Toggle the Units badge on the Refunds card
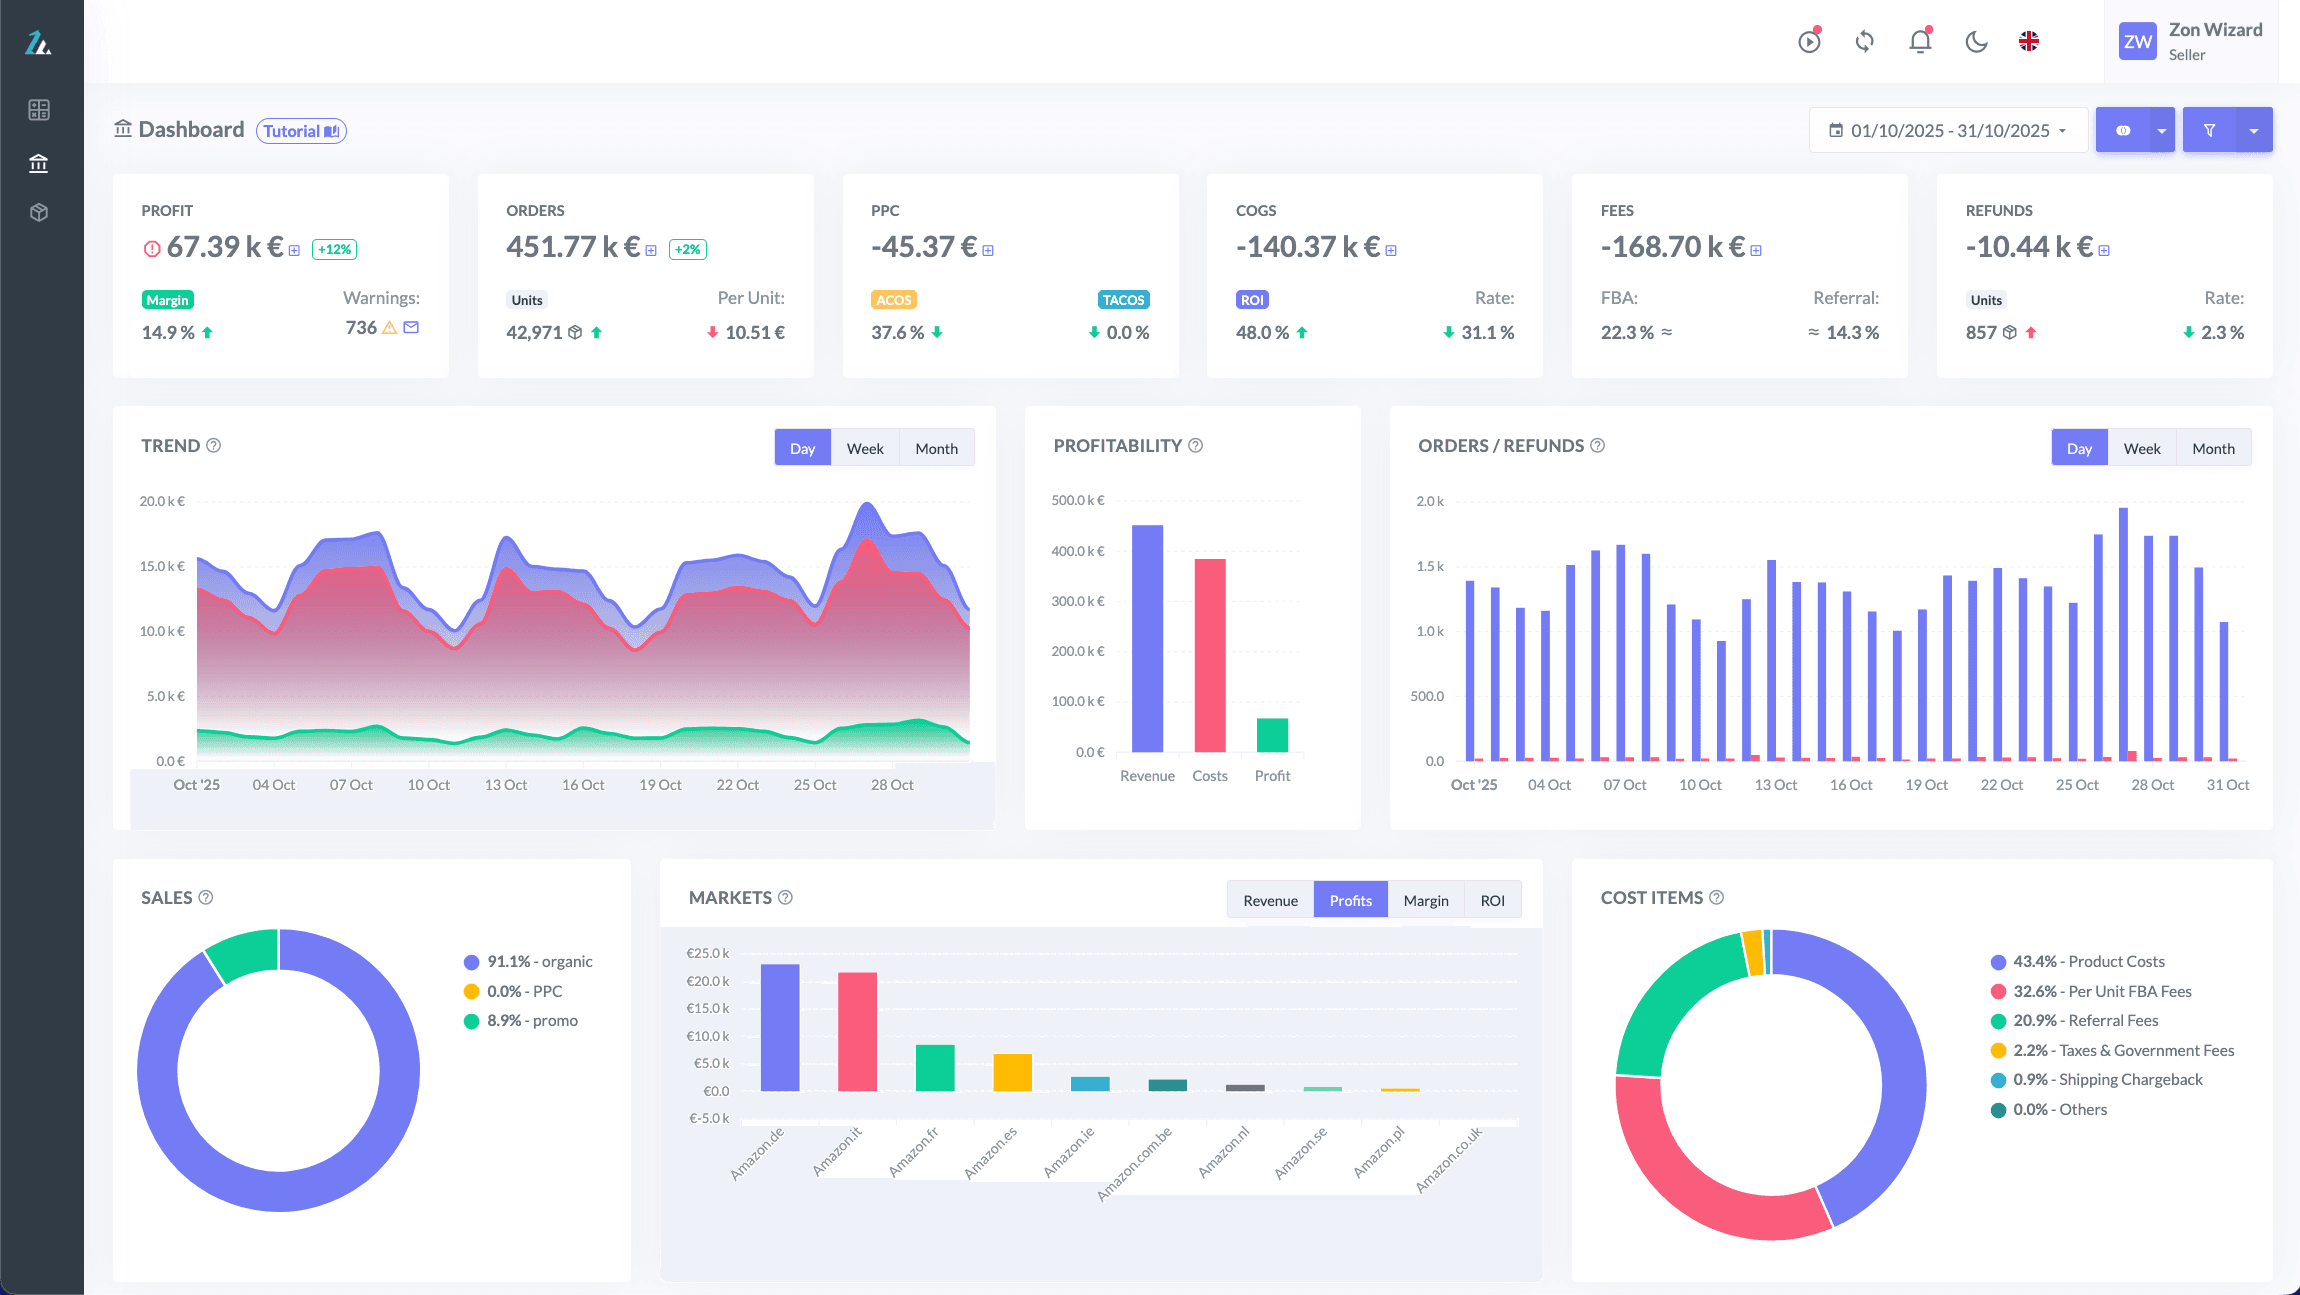This screenshot has width=2300, height=1295. [x=1986, y=300]
